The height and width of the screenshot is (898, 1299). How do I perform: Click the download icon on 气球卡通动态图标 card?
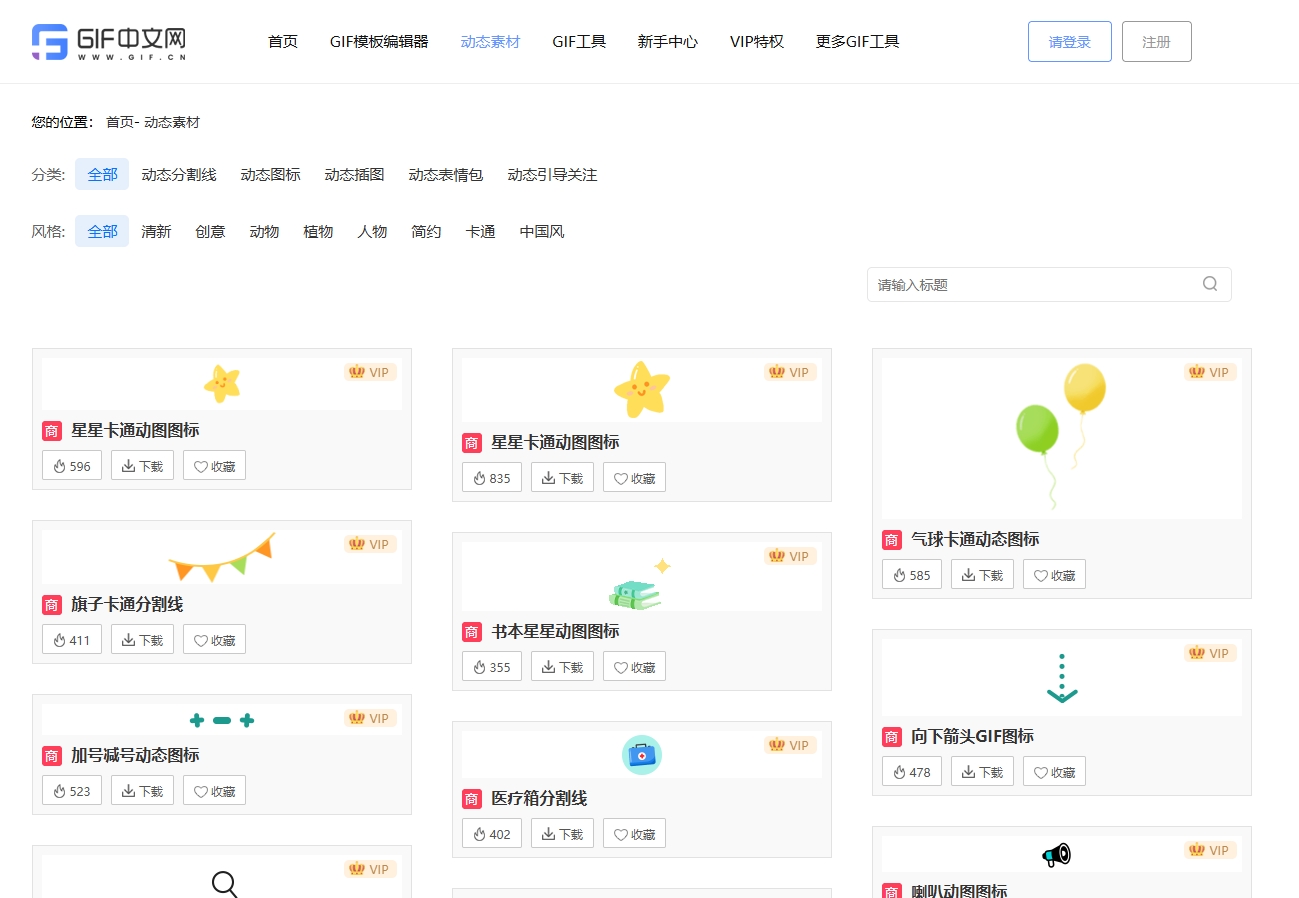(x=967, y=574)
